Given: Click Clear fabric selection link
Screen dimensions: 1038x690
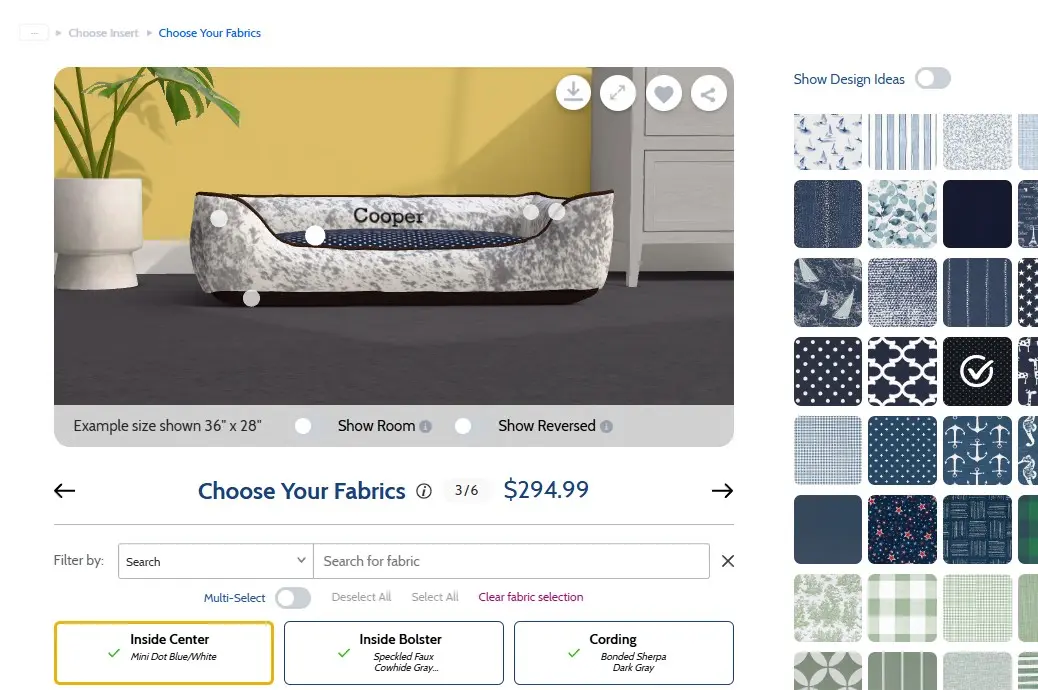Looking at the screenshot, I should [531, 597].
